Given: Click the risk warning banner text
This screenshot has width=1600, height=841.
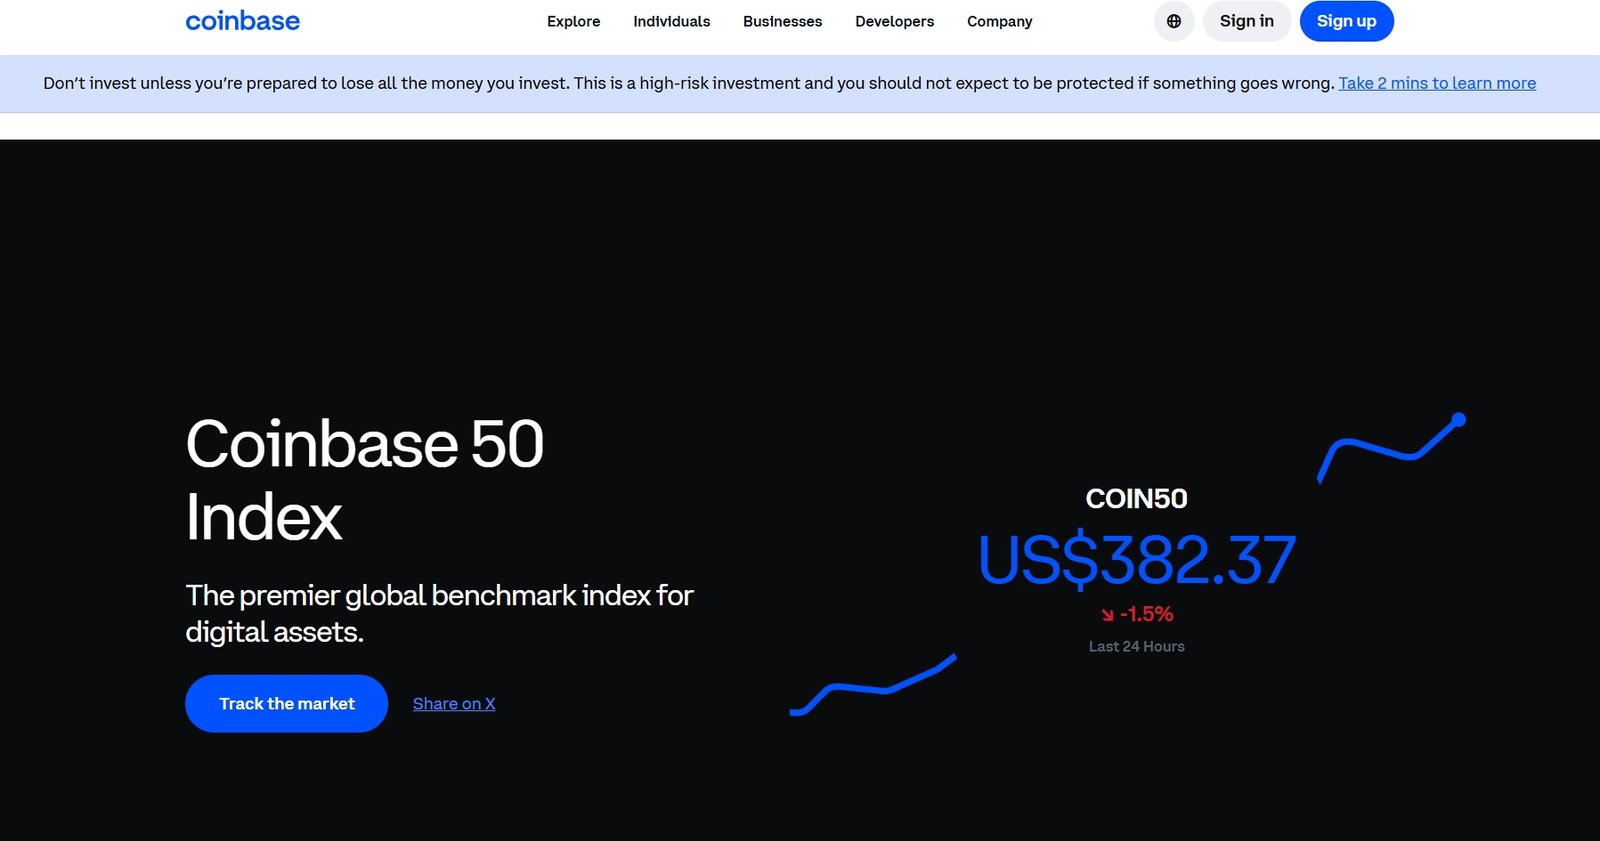Looking at the screenshot, I should coord(689,83).
